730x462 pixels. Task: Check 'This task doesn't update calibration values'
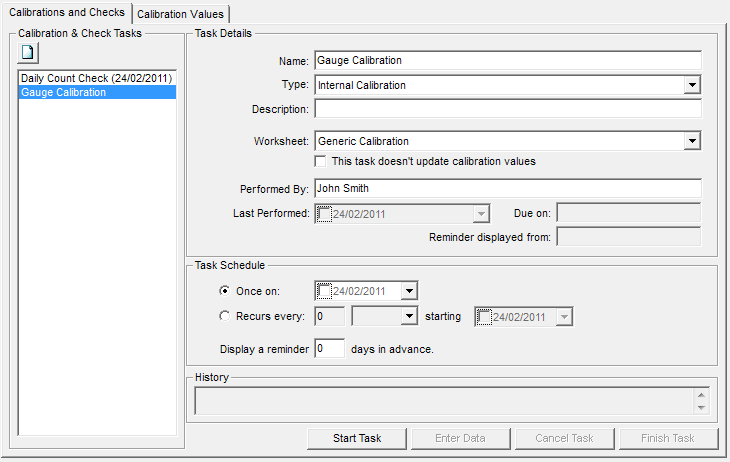(x=321, y=161)
